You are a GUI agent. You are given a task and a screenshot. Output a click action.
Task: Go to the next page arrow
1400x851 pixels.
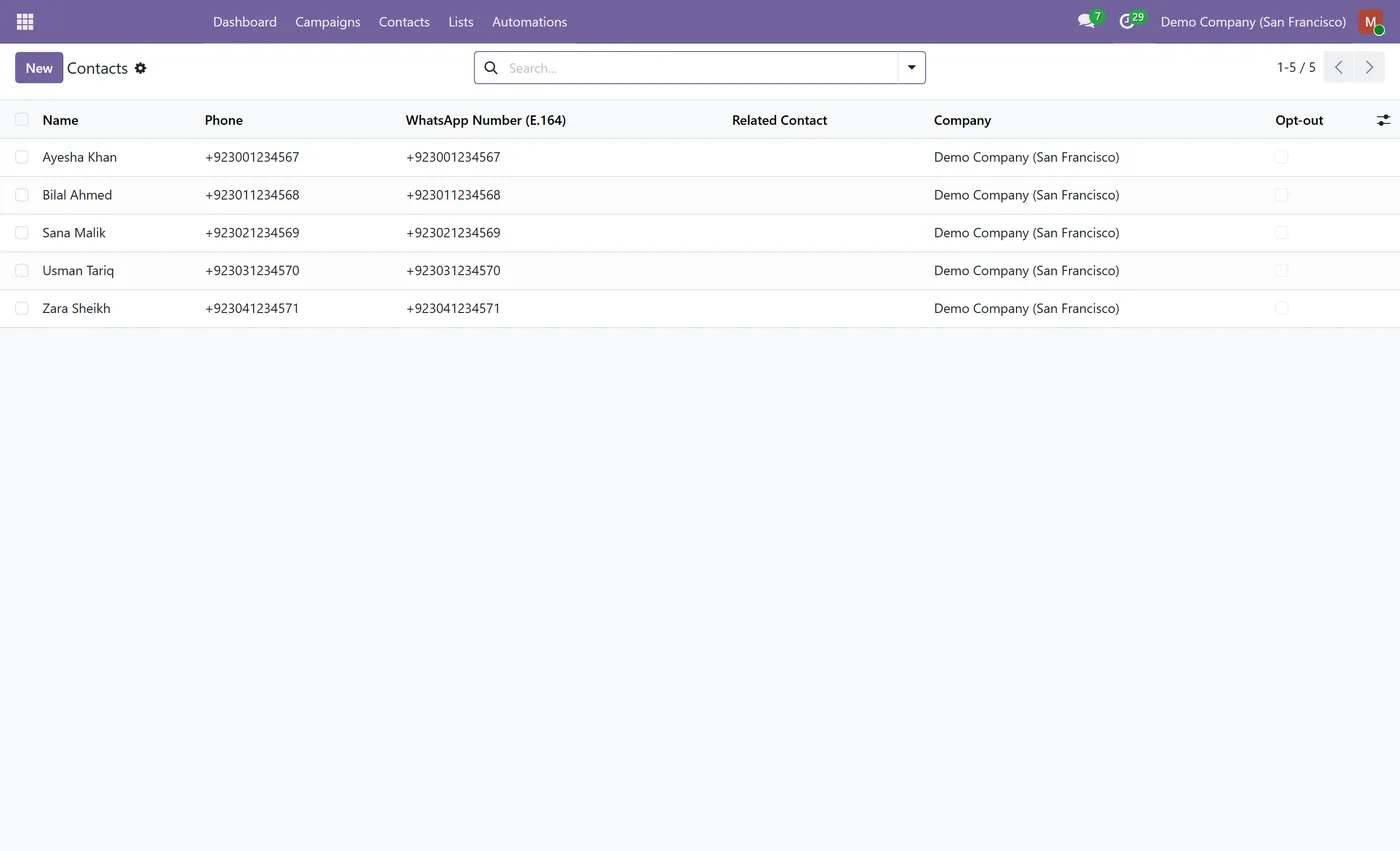click(x=1369, y=68)
